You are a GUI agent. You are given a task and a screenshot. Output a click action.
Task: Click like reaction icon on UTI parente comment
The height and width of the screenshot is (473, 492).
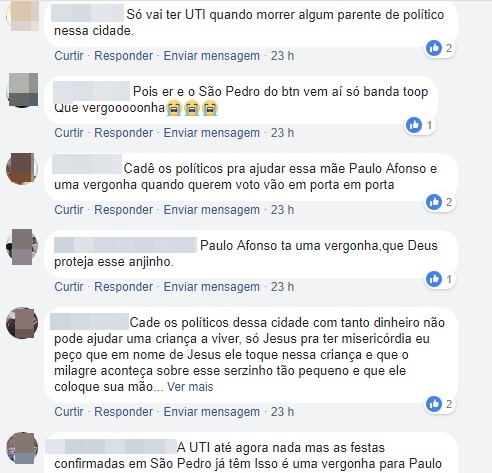(434, 48)
